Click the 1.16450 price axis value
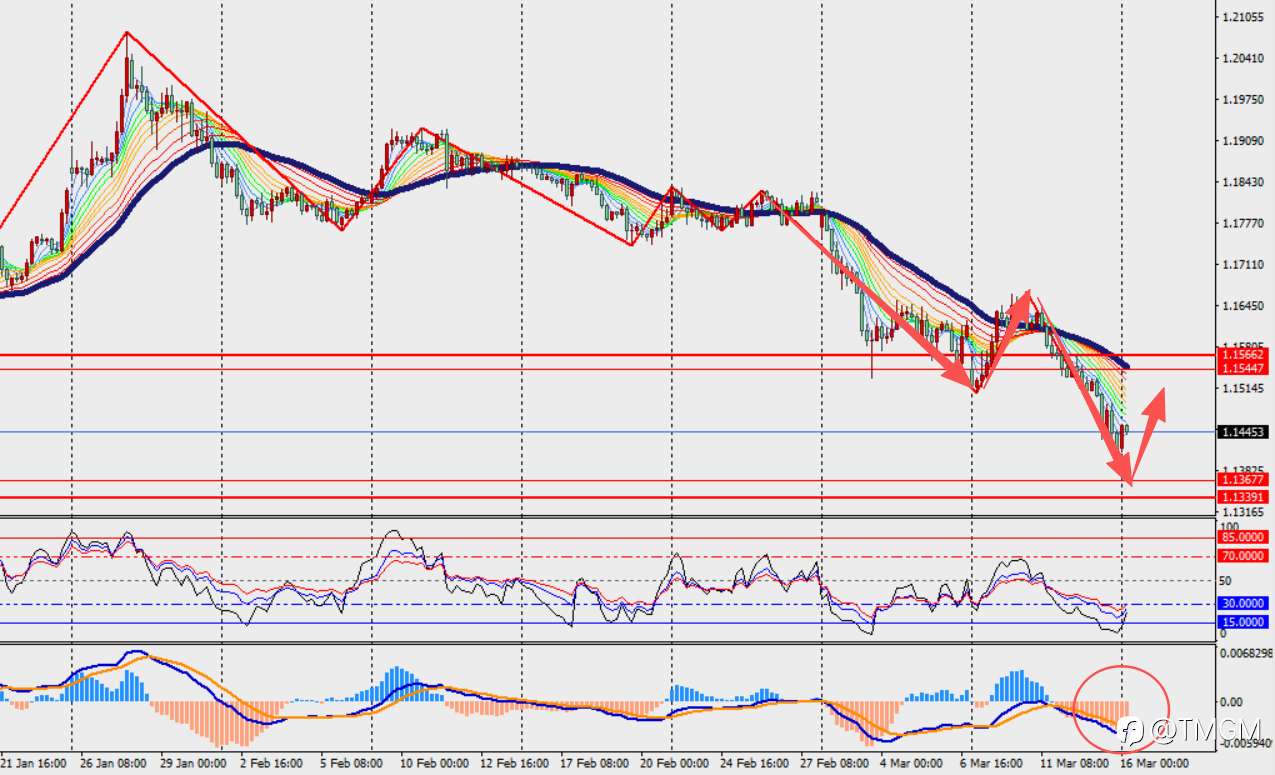The image size is (1275, 775). coord(1245,306)
